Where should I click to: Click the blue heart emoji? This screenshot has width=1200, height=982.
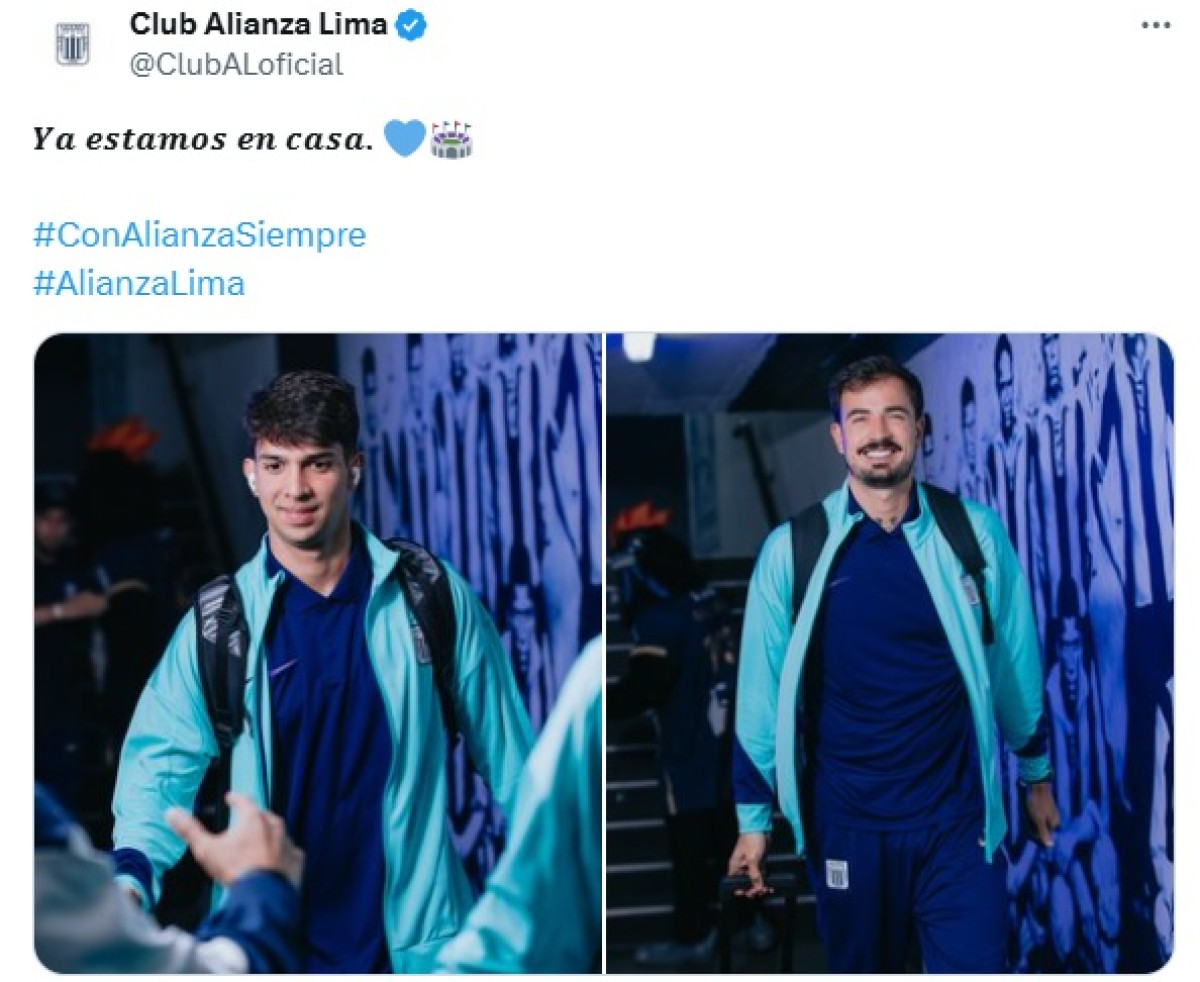(x=404, y=138)
